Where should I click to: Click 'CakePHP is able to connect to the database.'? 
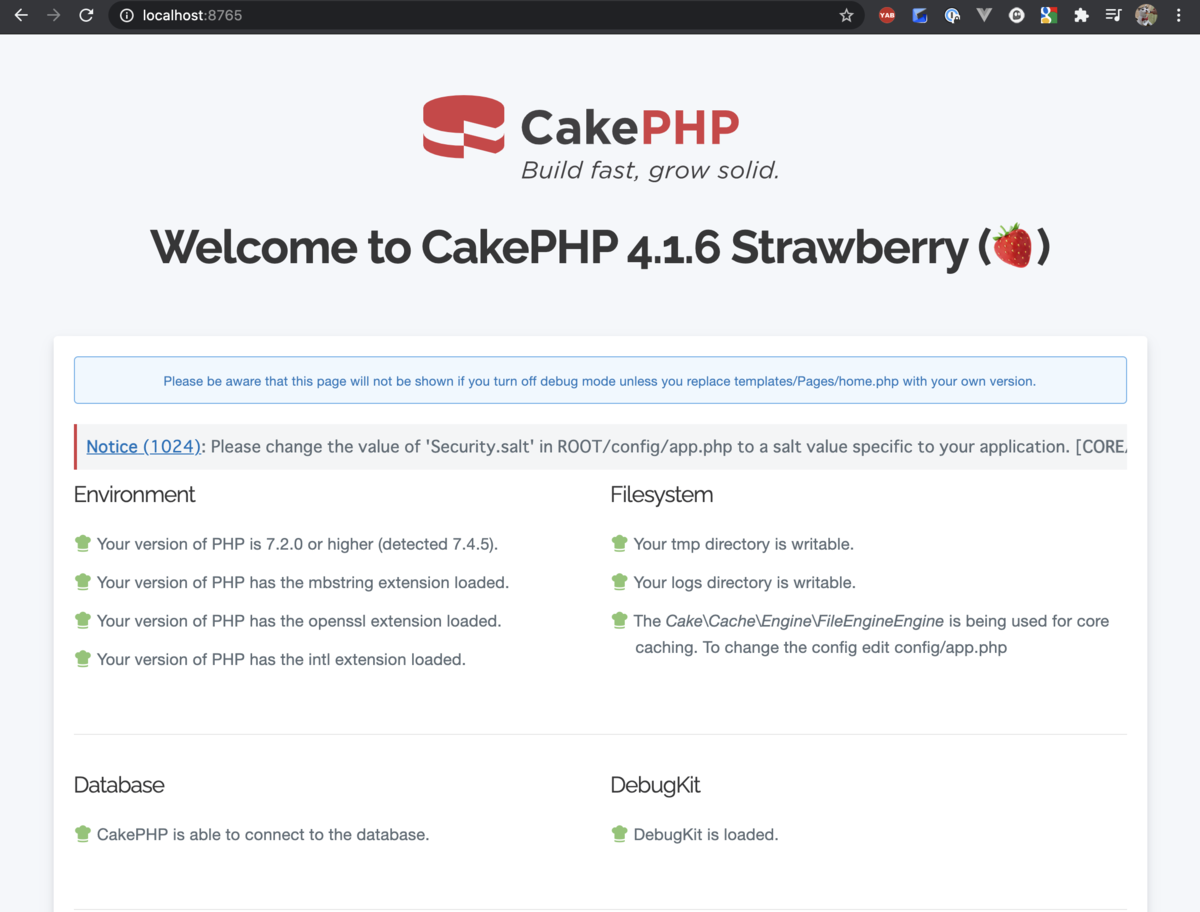click(263, 834)
